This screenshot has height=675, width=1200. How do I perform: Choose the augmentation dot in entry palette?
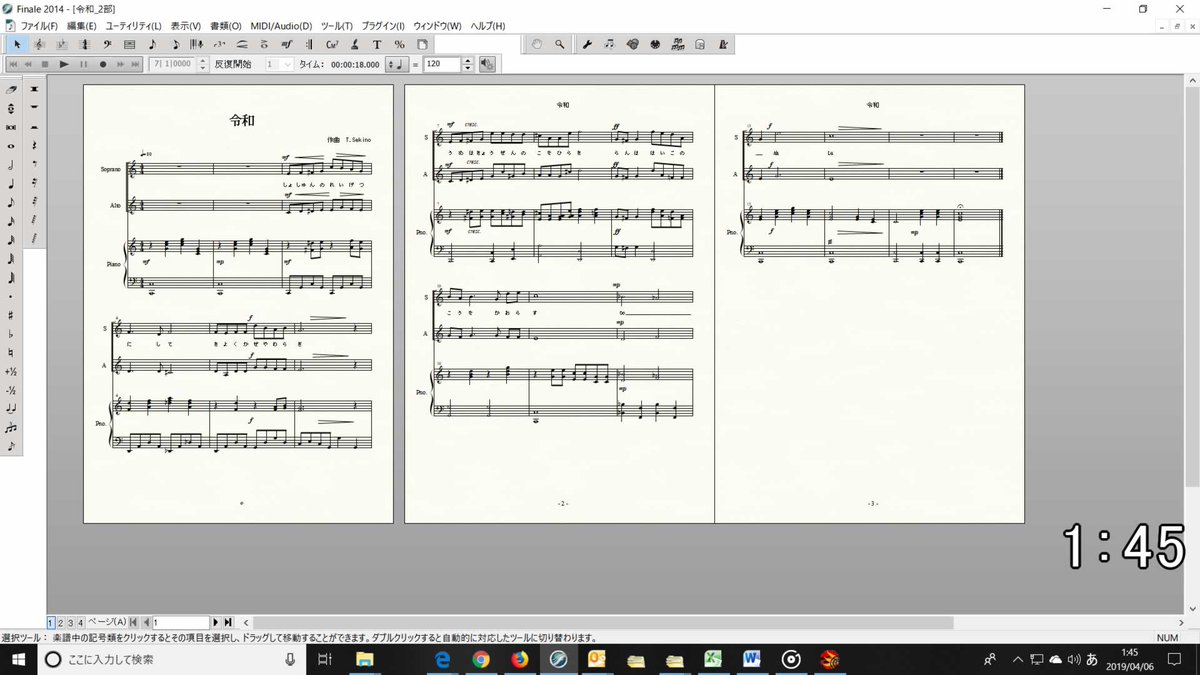[x=11, y=296]
